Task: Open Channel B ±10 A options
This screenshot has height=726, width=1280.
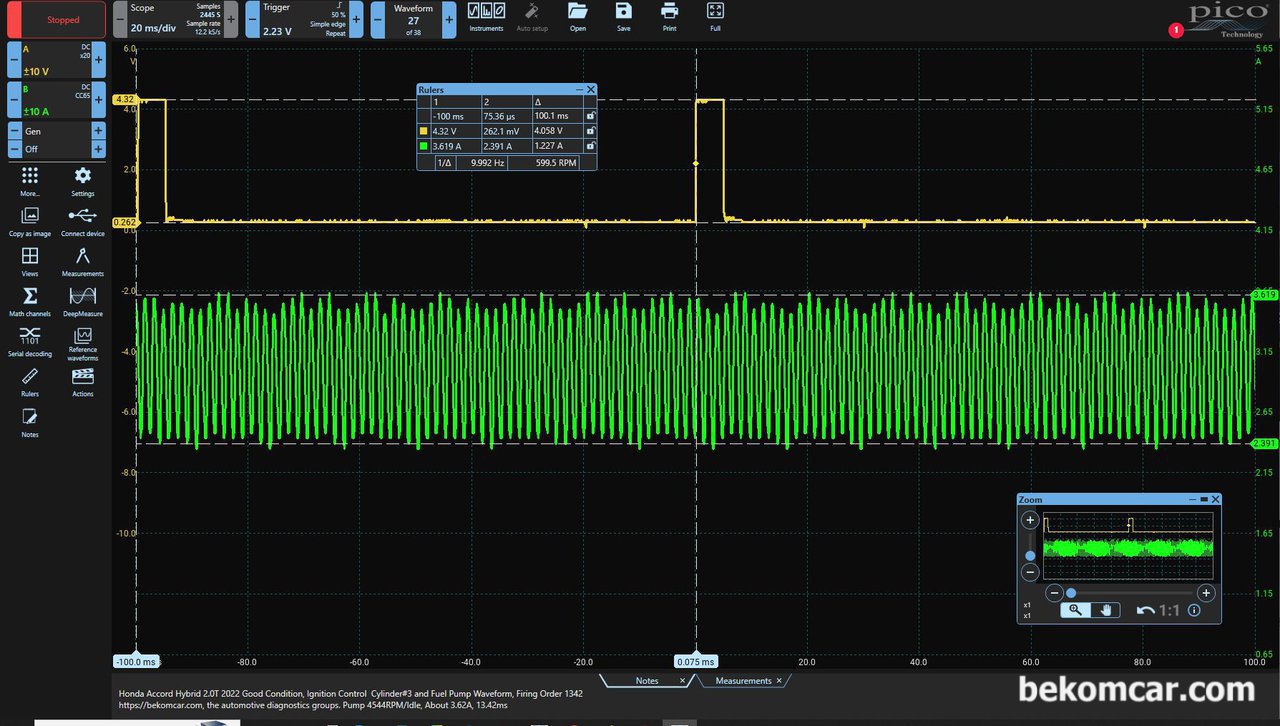Action: pyautogui.click(x=56, y=100)
